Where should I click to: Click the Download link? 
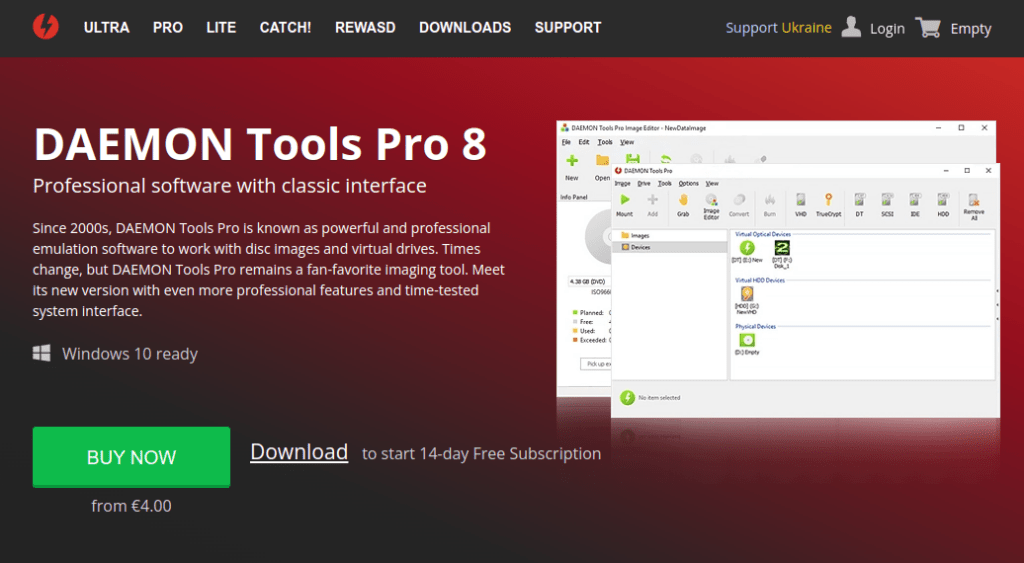coord(299,452)
